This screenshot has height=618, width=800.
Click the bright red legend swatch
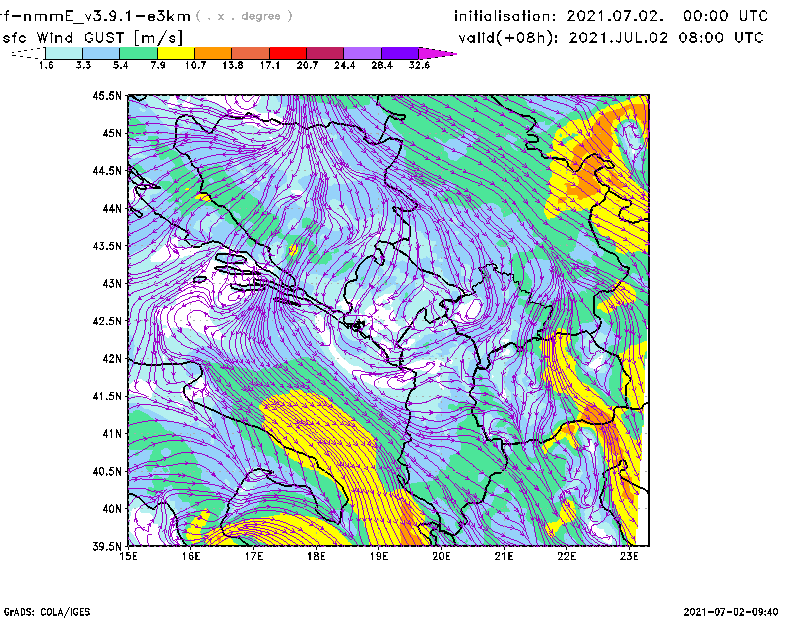point(288,53)
